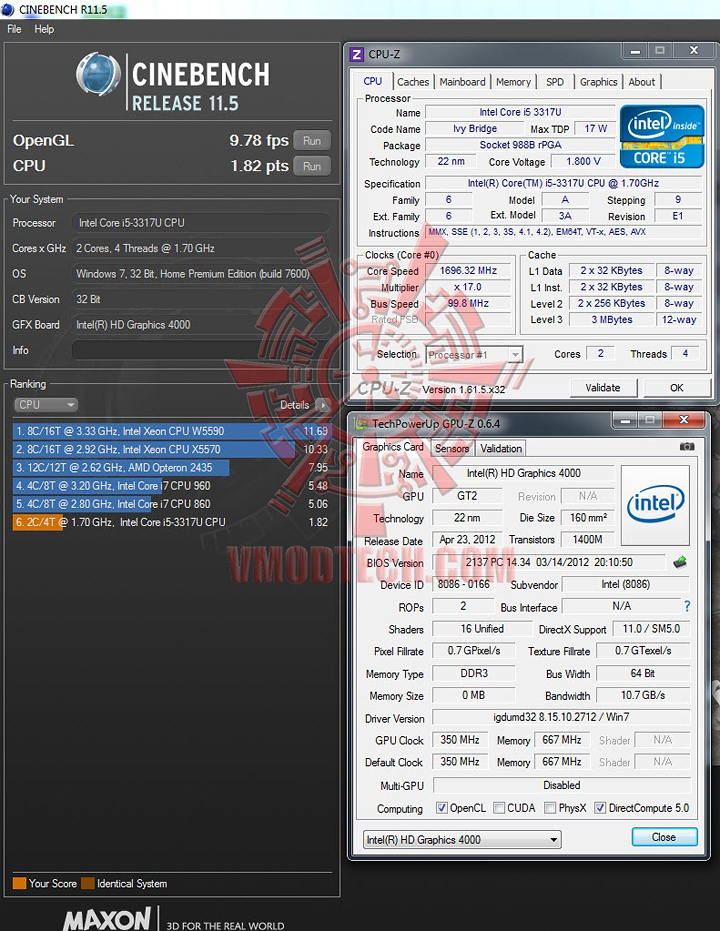
Task: Switch to the Memory tab in CPU-Z
Action: point(513,82)
